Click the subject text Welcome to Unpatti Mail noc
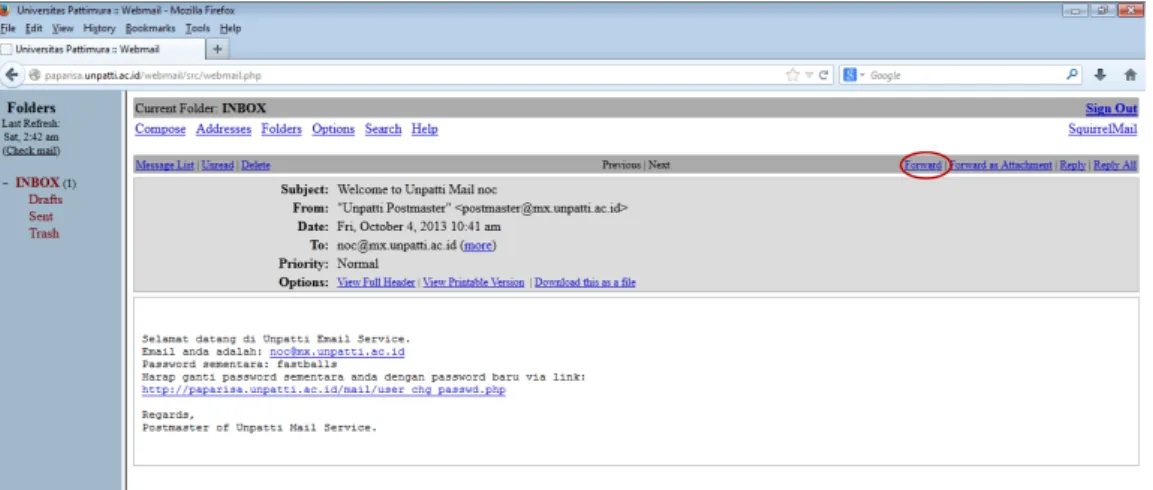 pos(417,189)
